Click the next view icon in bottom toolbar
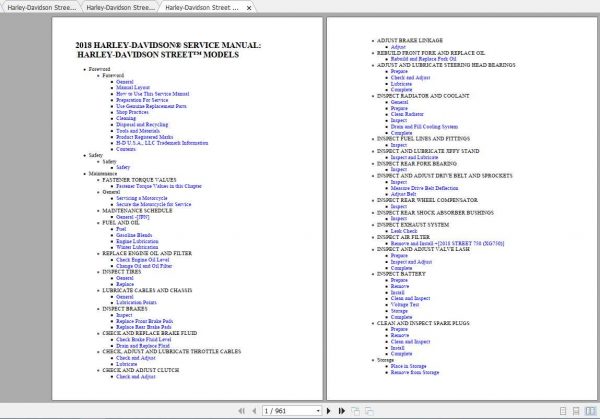600x419 pixels. point(369,411)
